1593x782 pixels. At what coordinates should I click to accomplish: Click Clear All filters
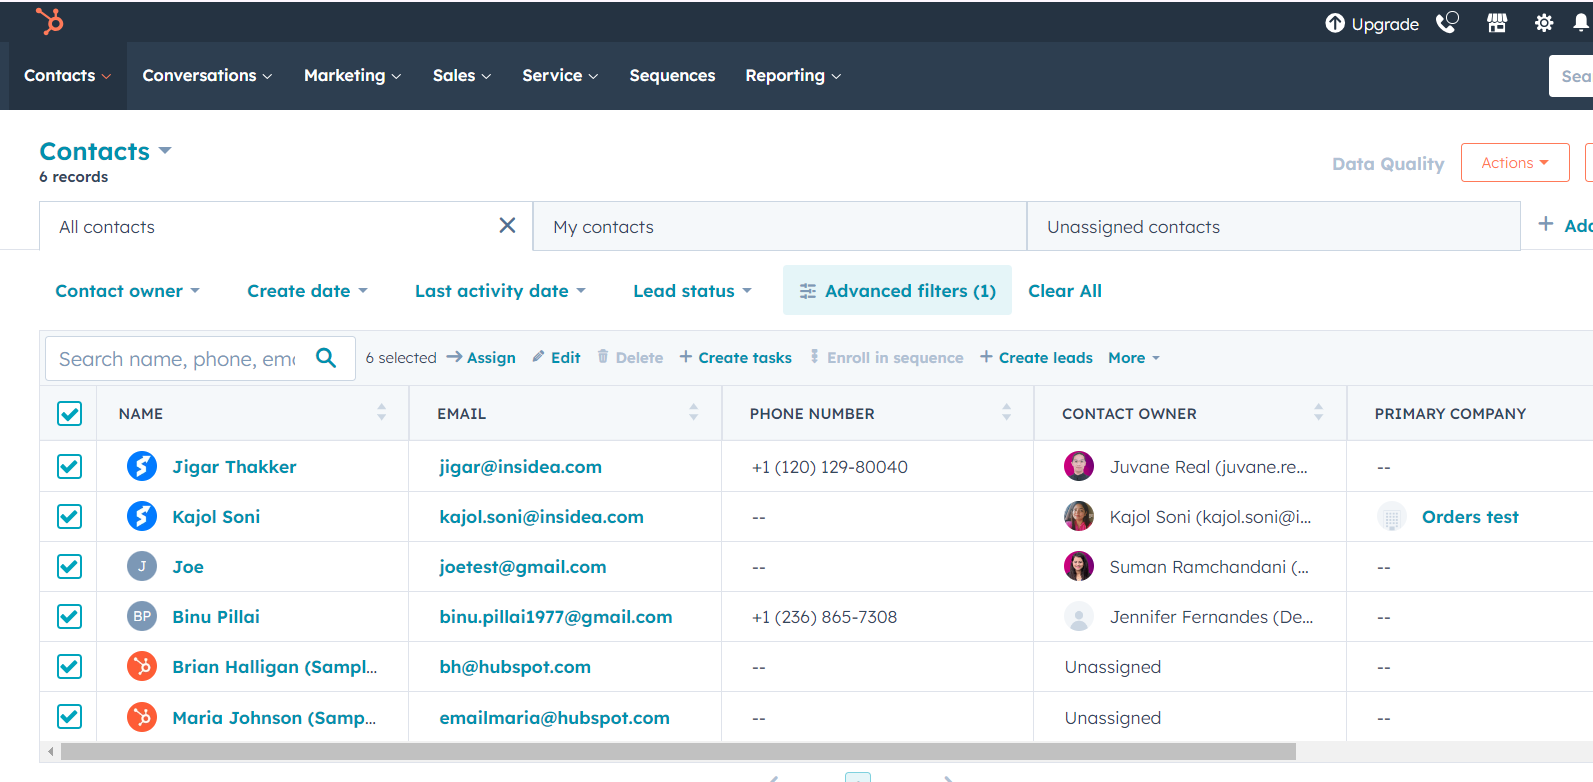coord(1065,291)
